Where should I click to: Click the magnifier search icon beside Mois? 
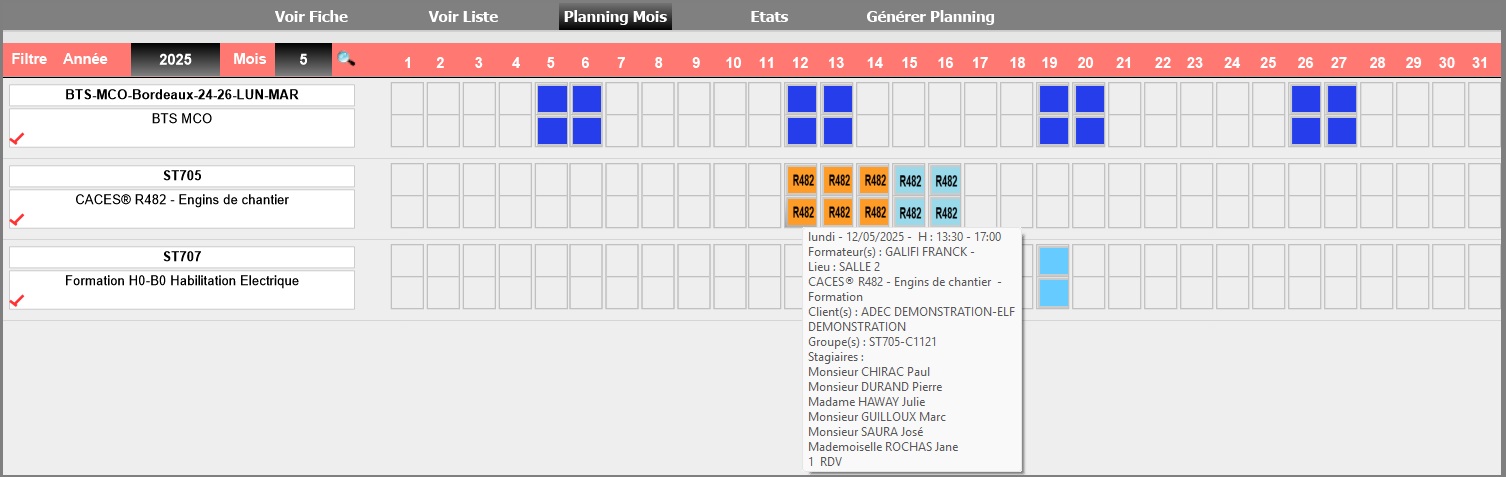click(346, 59)
